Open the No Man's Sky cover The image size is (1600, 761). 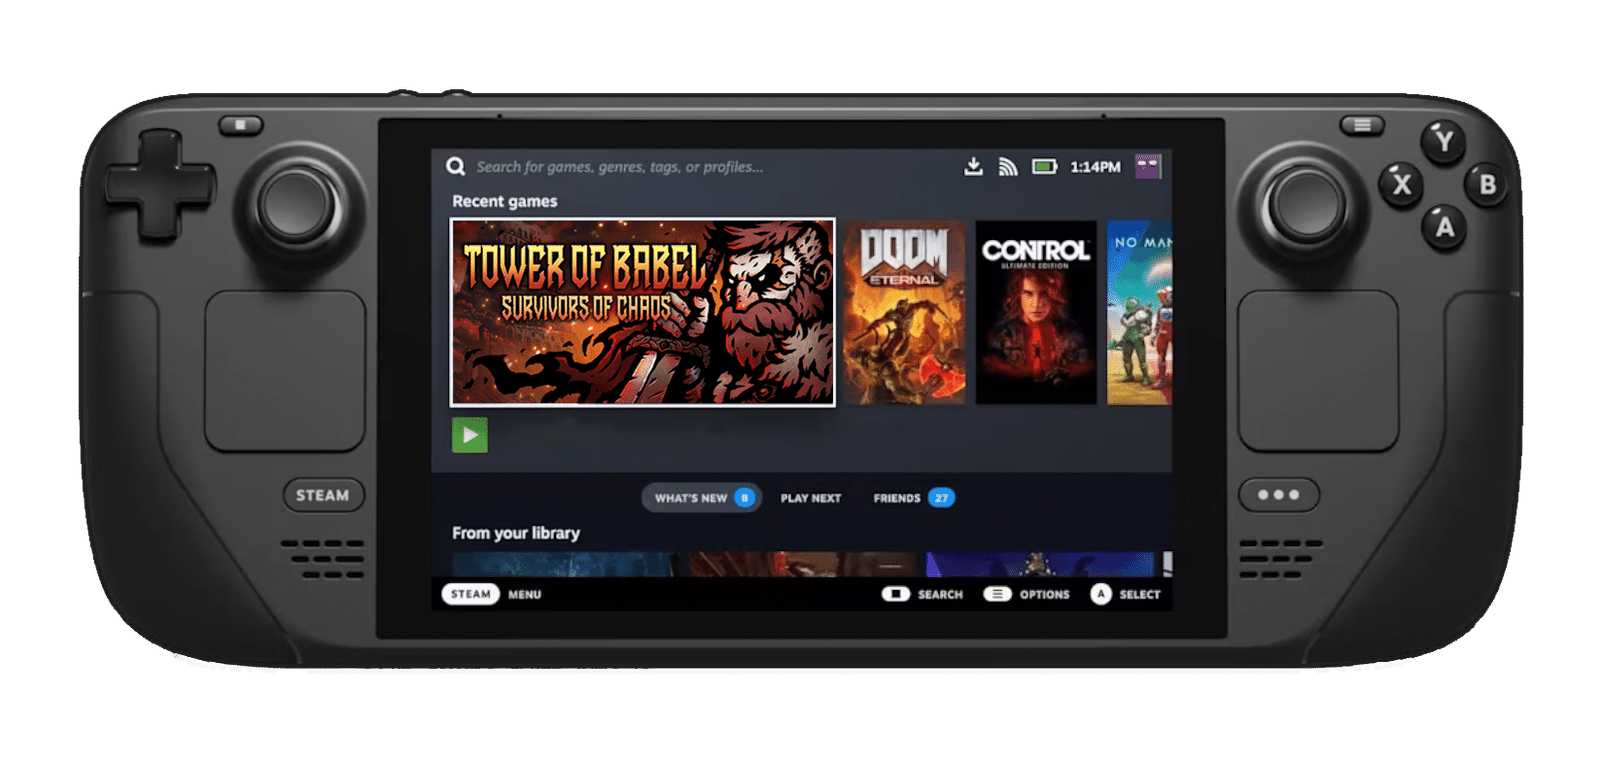coord(1139,312)
